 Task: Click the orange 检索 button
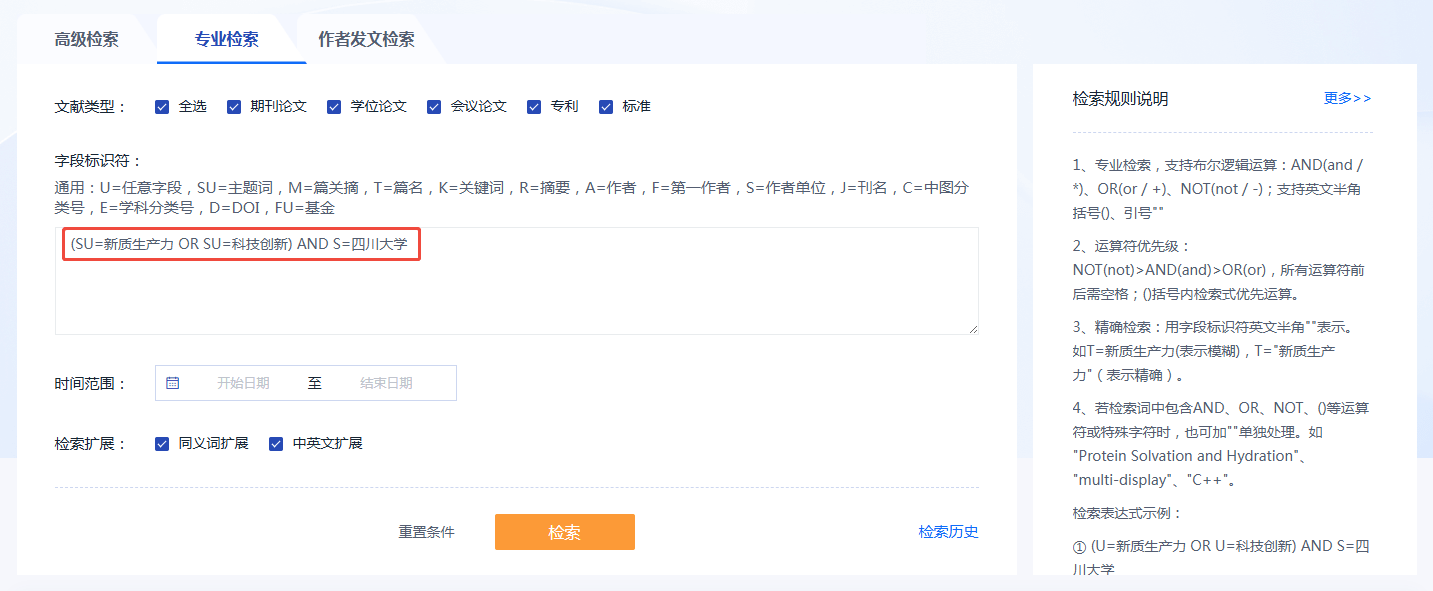pos(564,532)
